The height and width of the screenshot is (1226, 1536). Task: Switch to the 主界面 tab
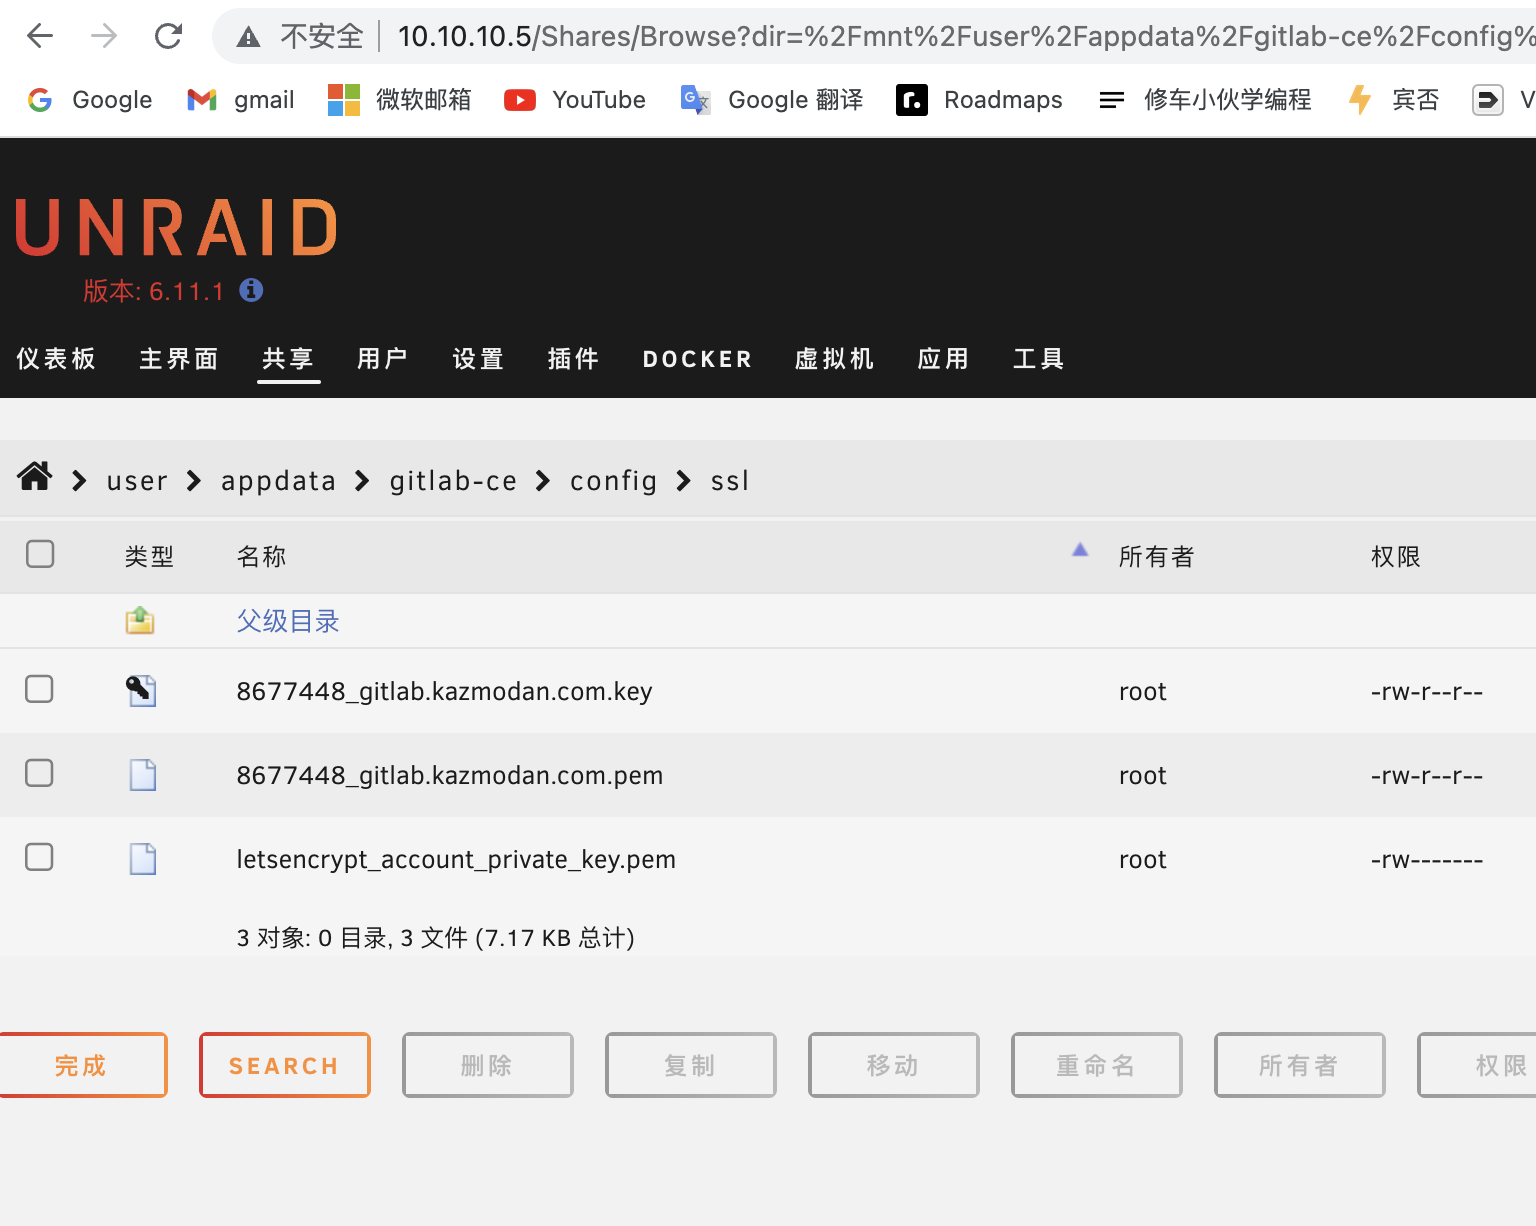click(179, 358)
